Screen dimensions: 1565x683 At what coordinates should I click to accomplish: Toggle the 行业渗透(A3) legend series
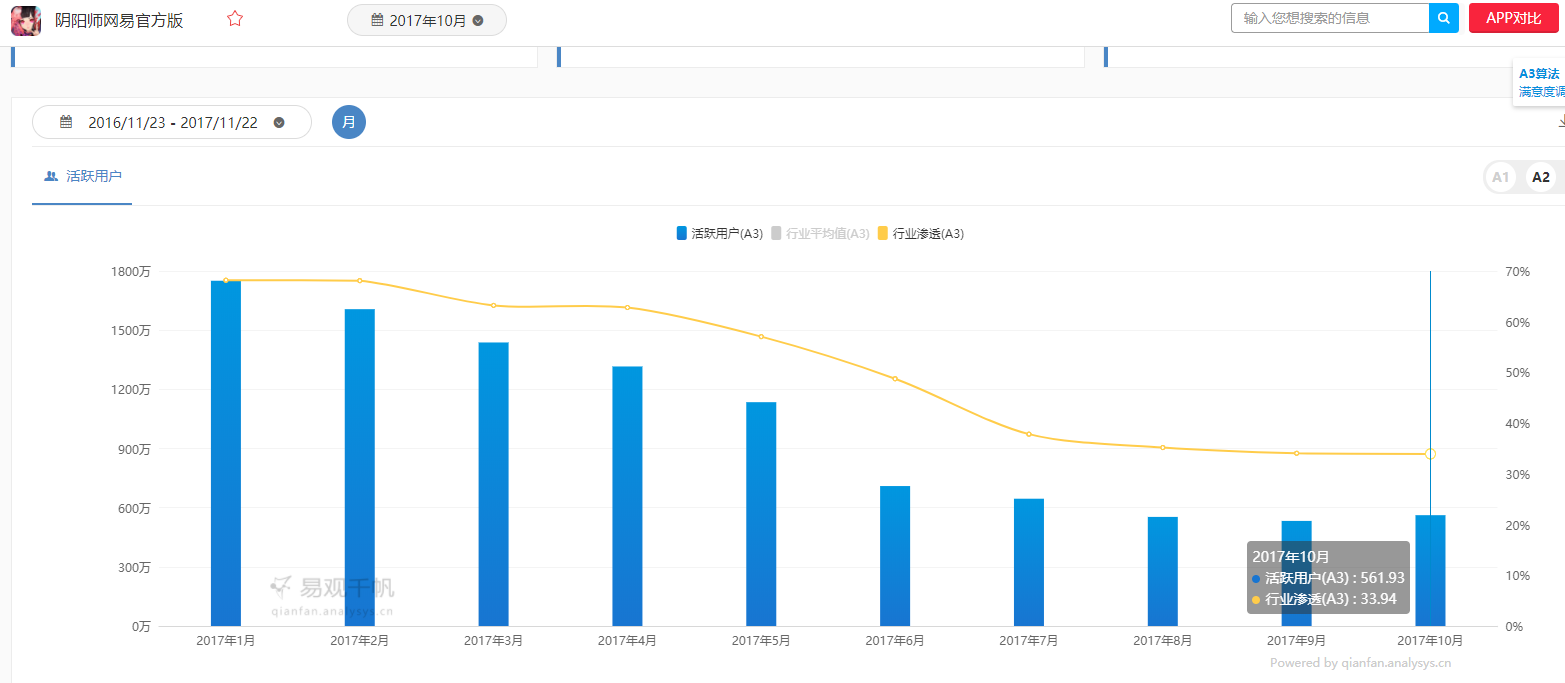click(x=921, y=233)
